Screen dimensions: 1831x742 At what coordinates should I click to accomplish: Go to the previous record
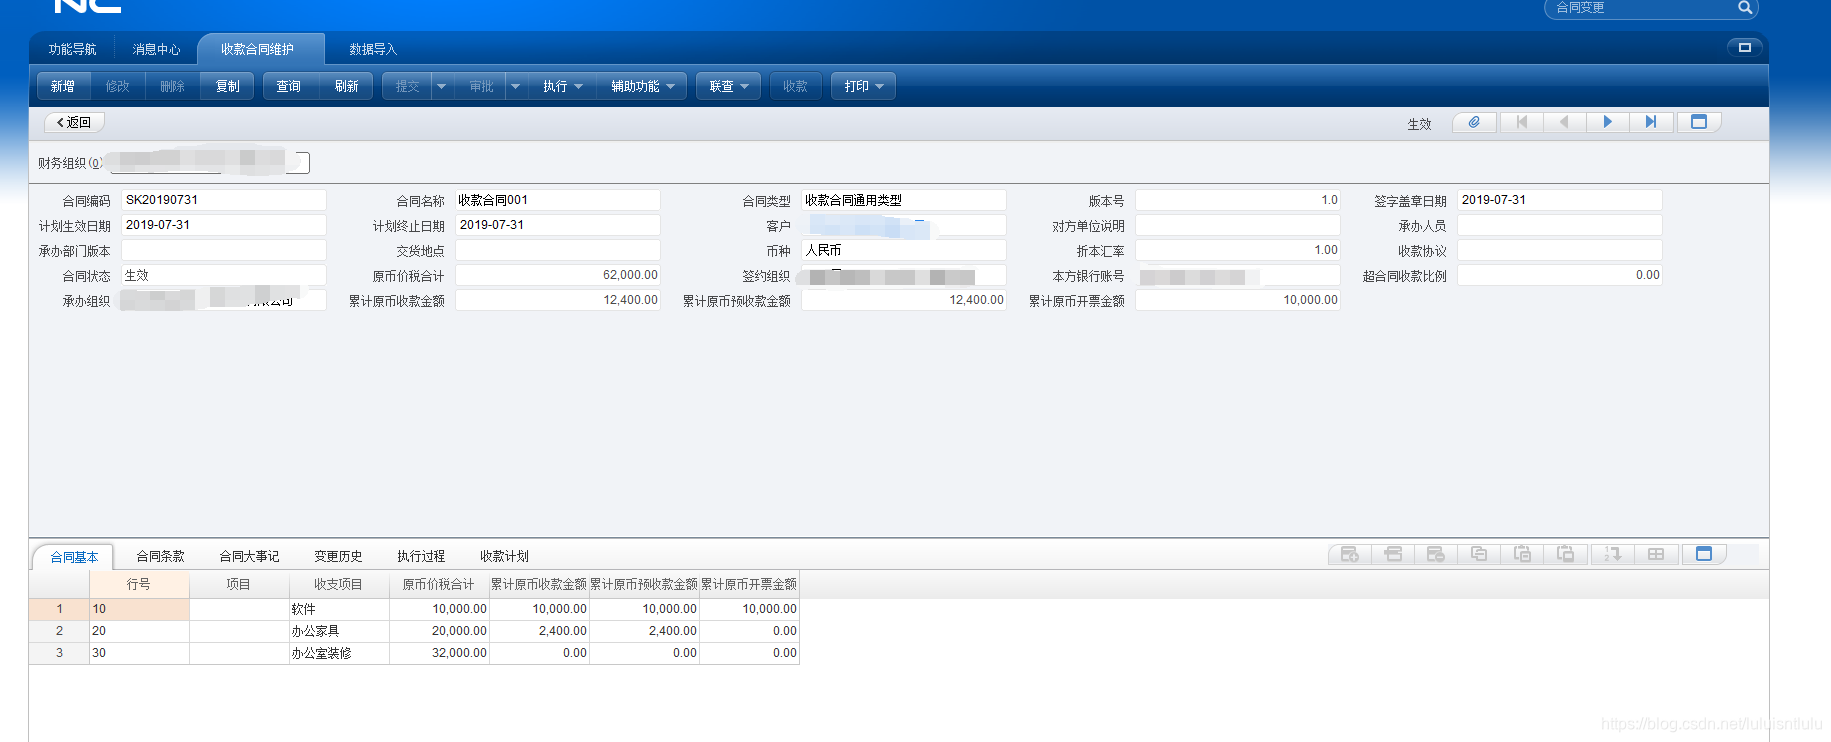click(x=1564, y=122)
